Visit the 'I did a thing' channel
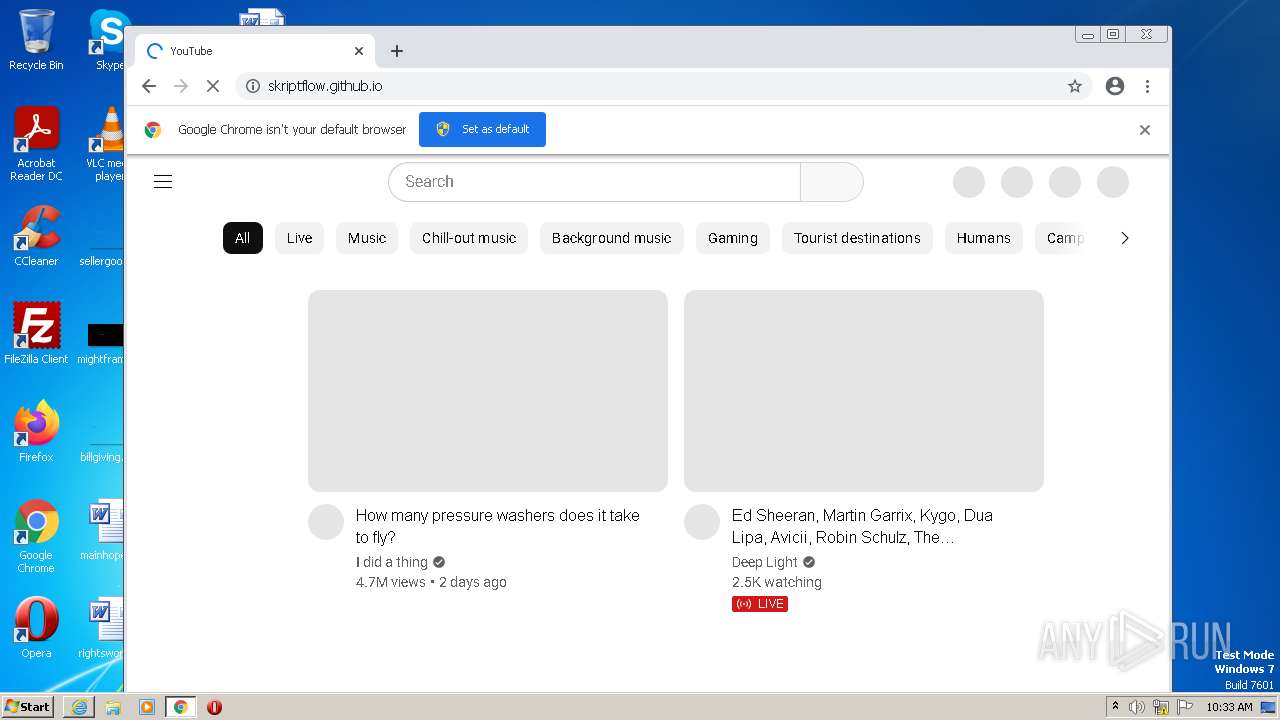Image resolution: width=1280 pixels, height=720 pixels. [392, 562]
